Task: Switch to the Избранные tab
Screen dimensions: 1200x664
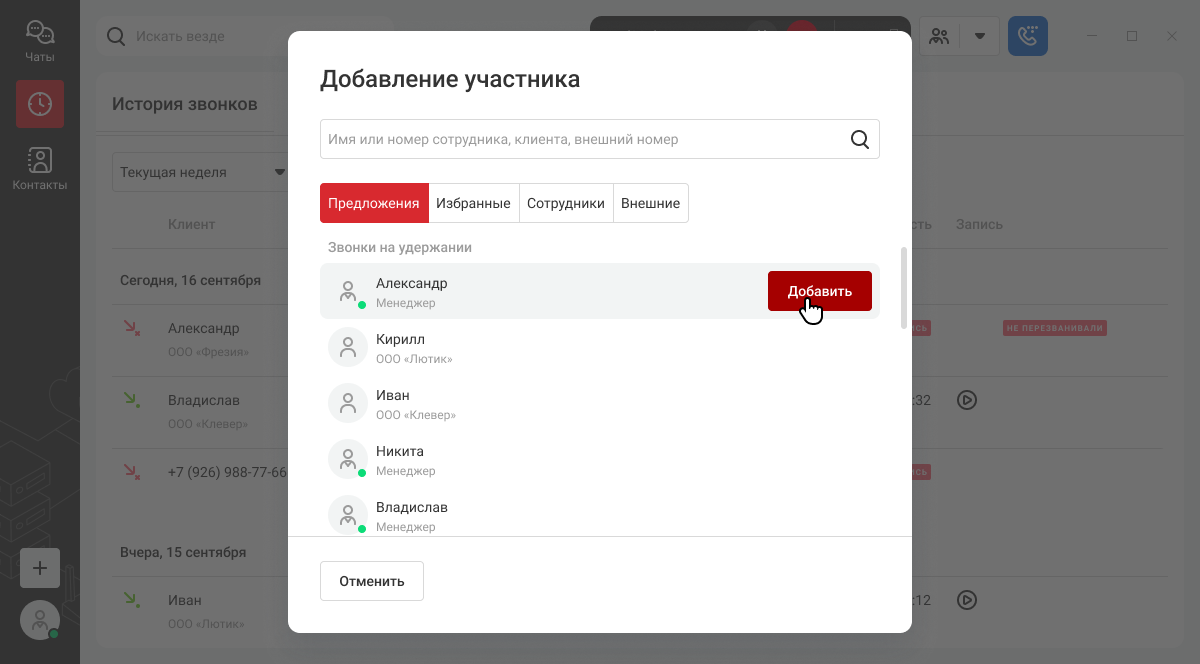Action: tap(473, 203)
